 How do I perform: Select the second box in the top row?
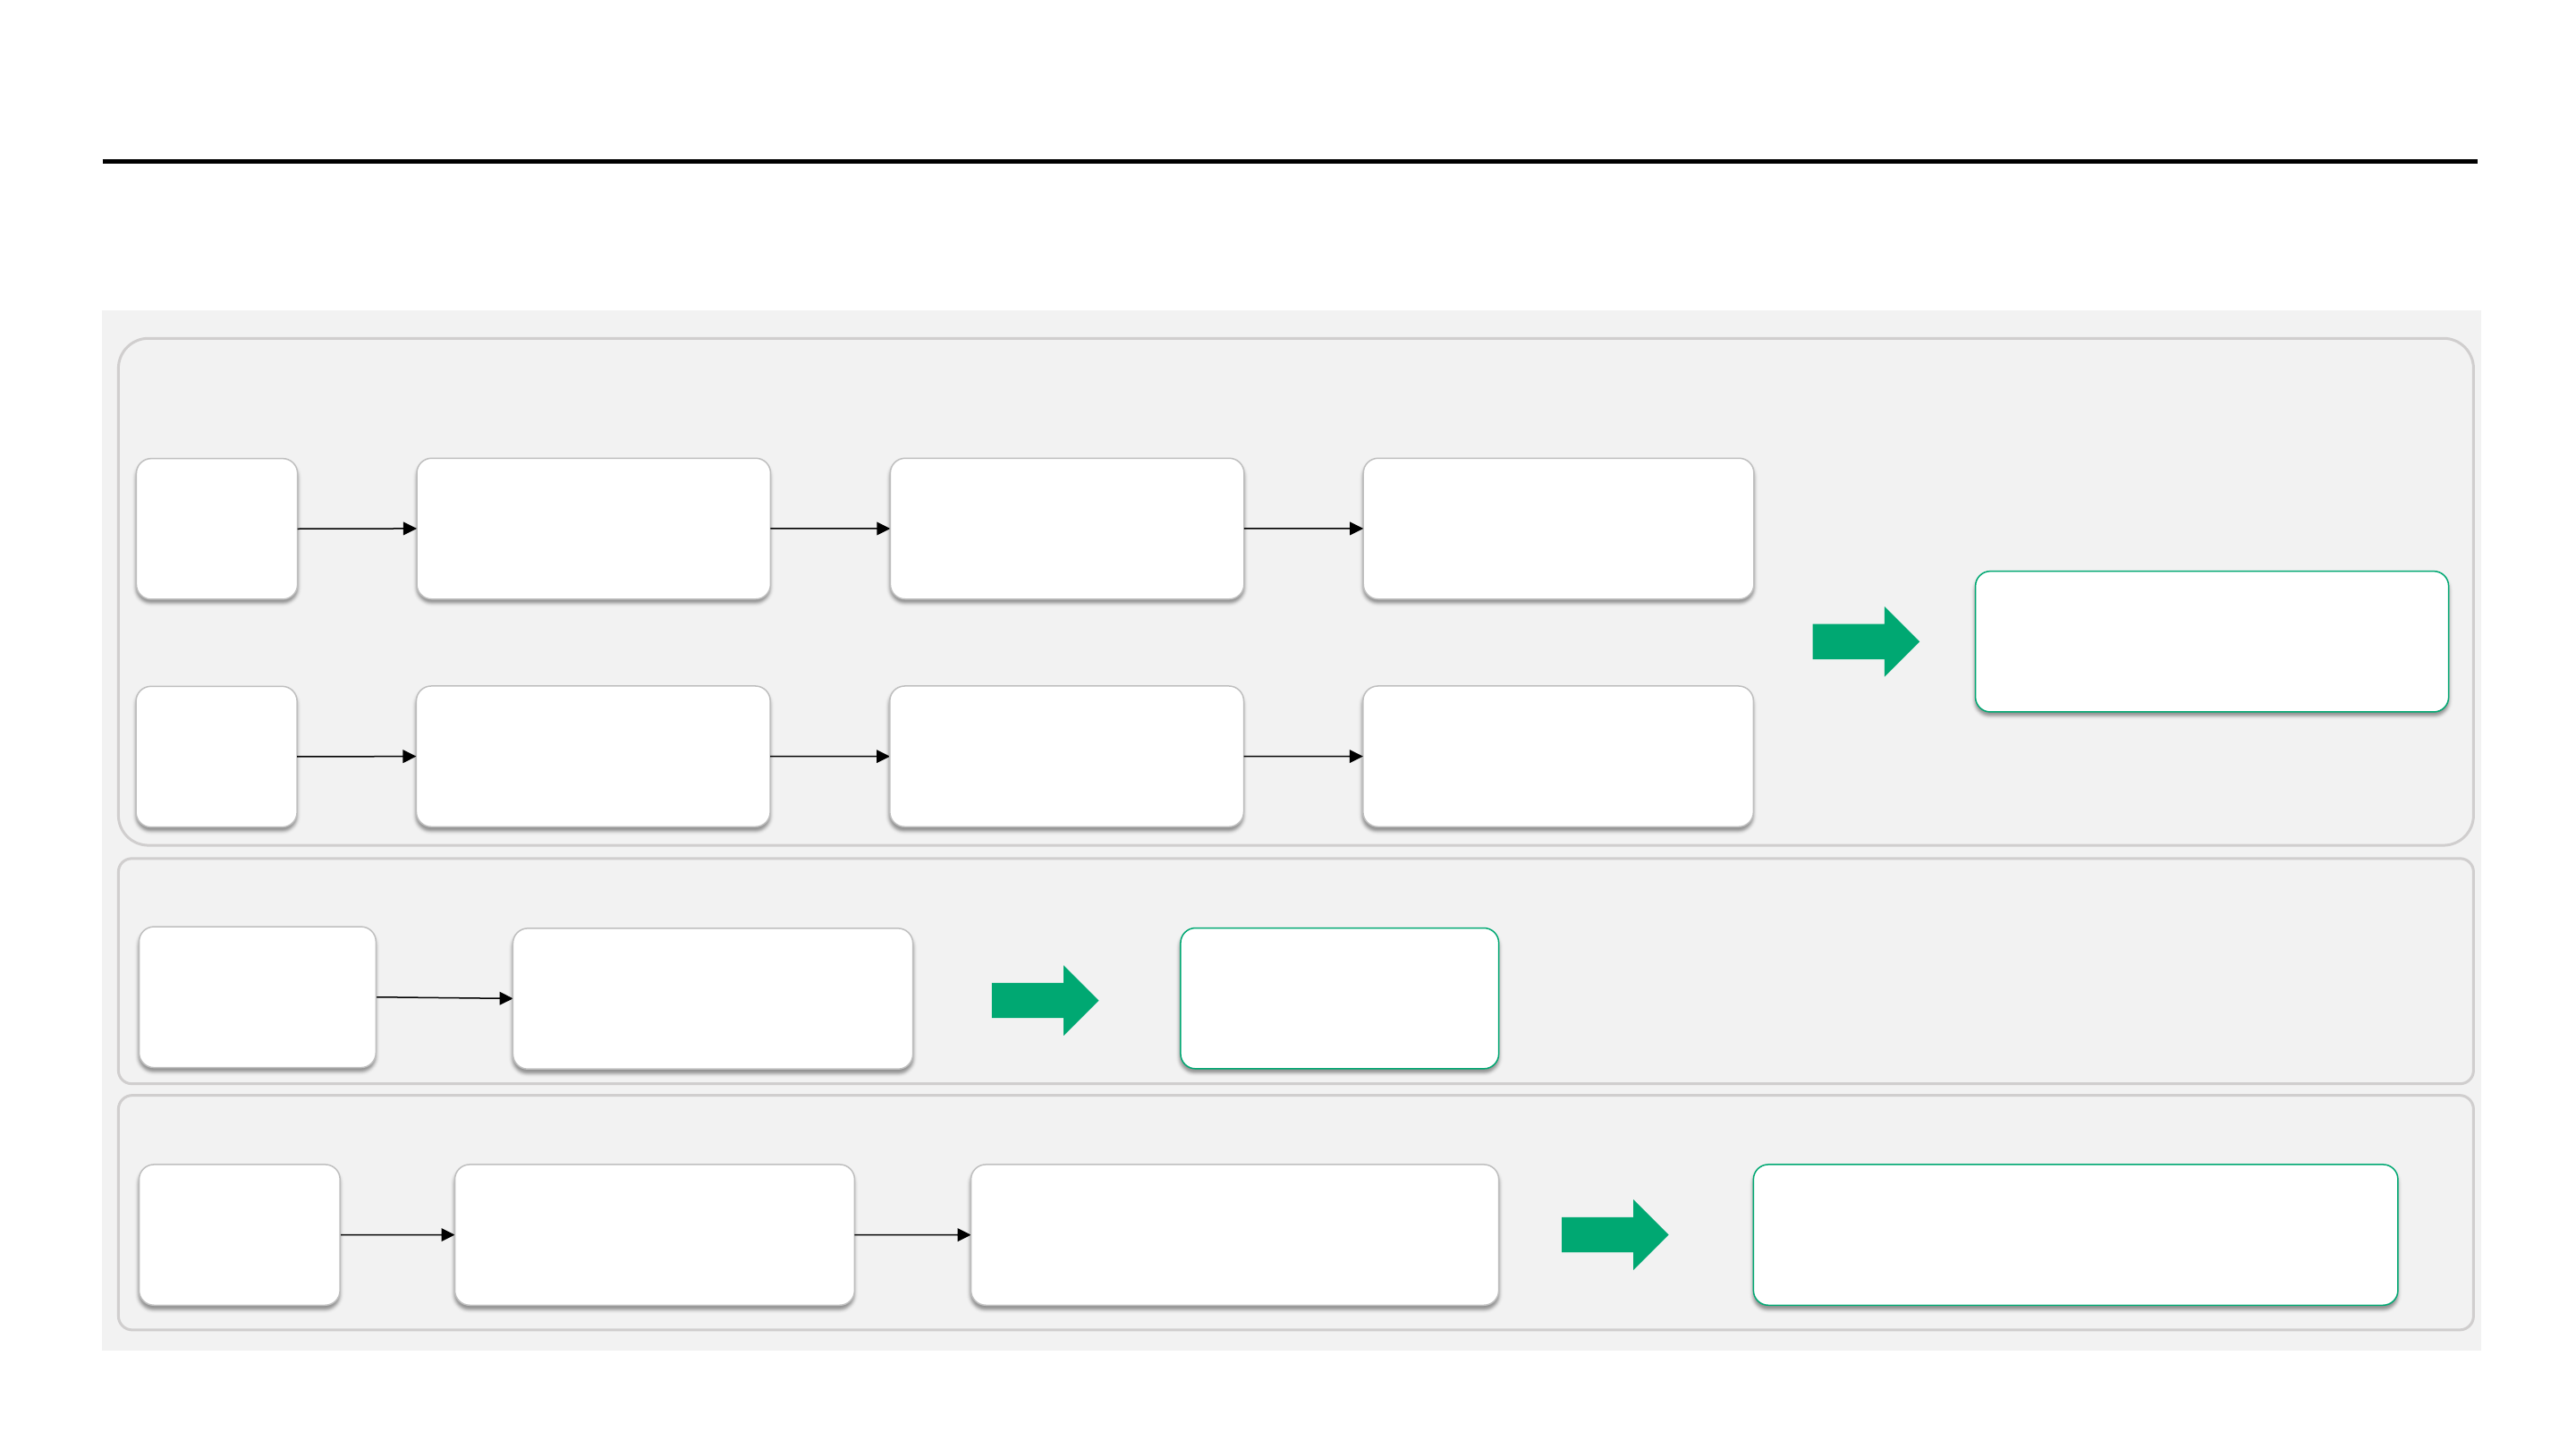point(593,528)
